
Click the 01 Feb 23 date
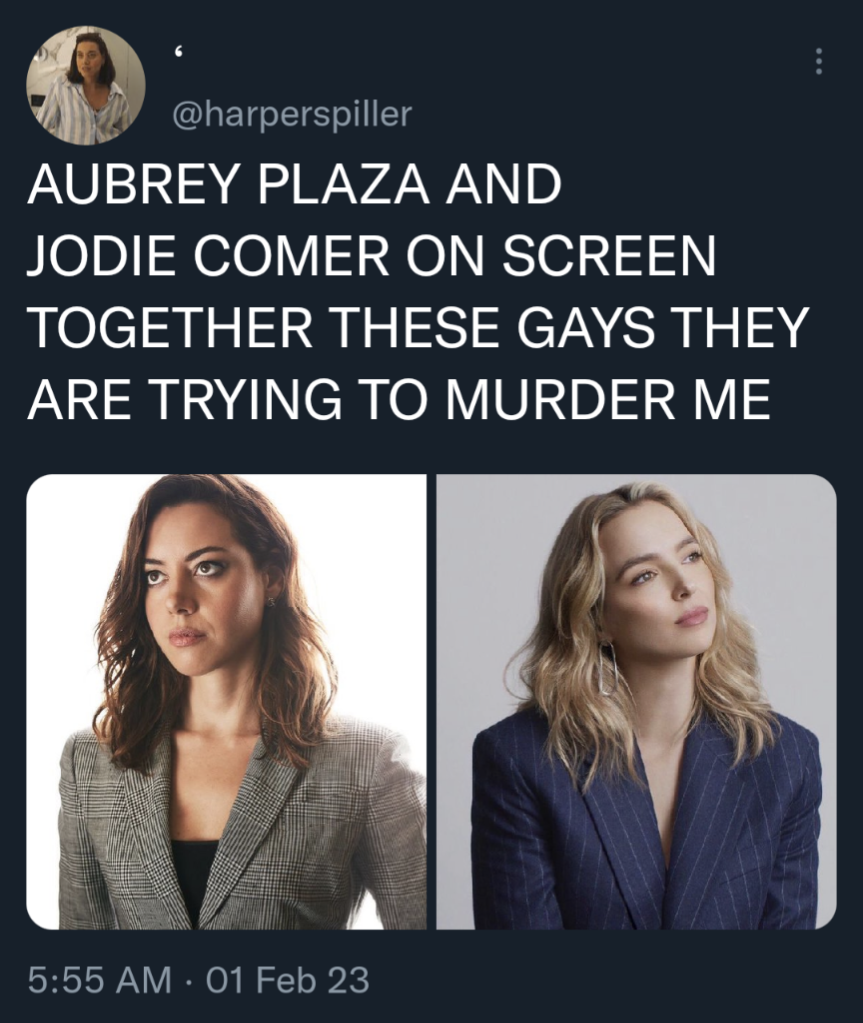(x=288, y=980)
